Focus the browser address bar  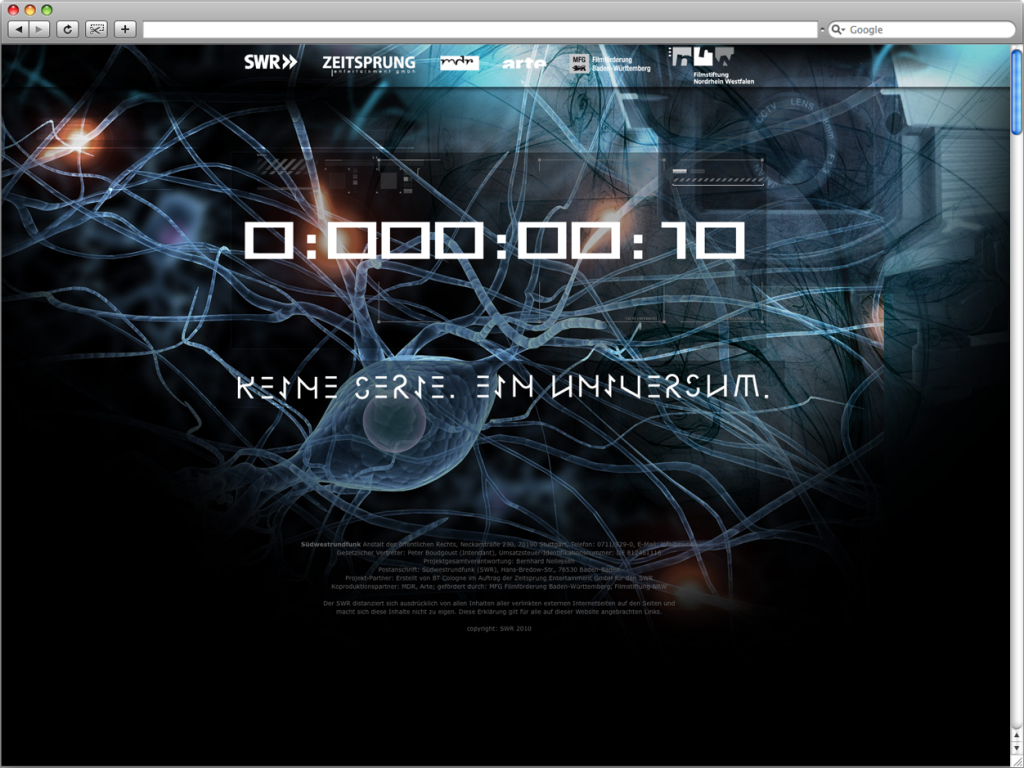(x=480, y=29)
